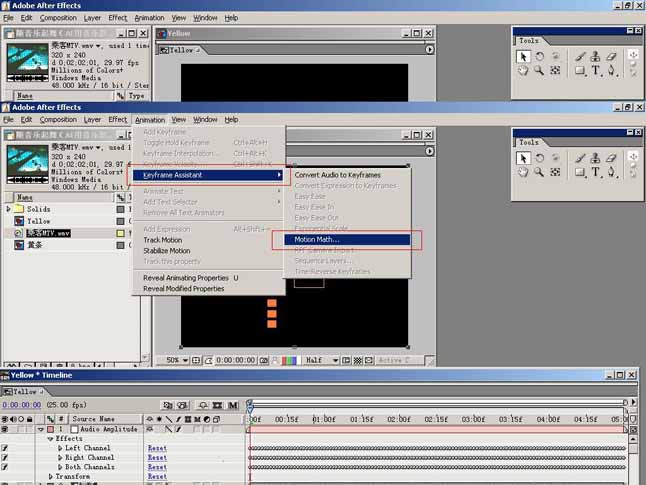This screenshot has width=646, height=485.
Task: Switch to Yellow tab in Timeline window
Action: (x=23, y=391)
